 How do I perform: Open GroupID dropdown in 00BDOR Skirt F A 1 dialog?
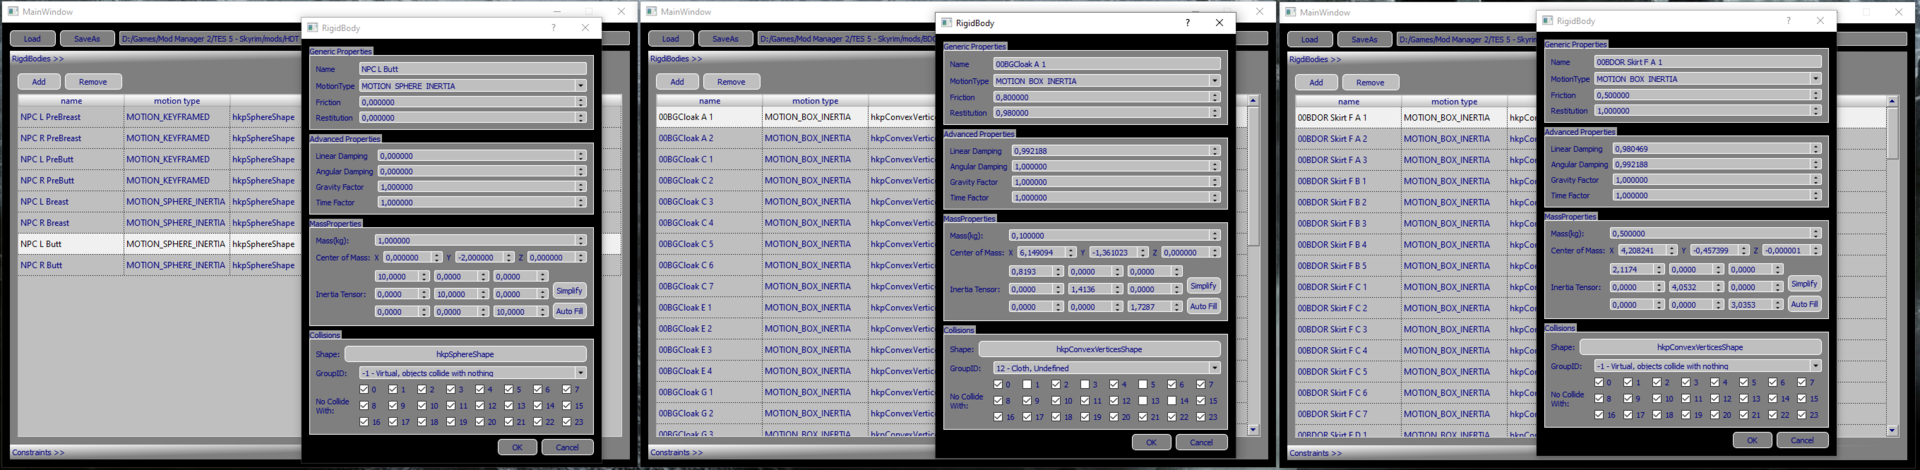pyautogui.click(x=1708, y=366)
